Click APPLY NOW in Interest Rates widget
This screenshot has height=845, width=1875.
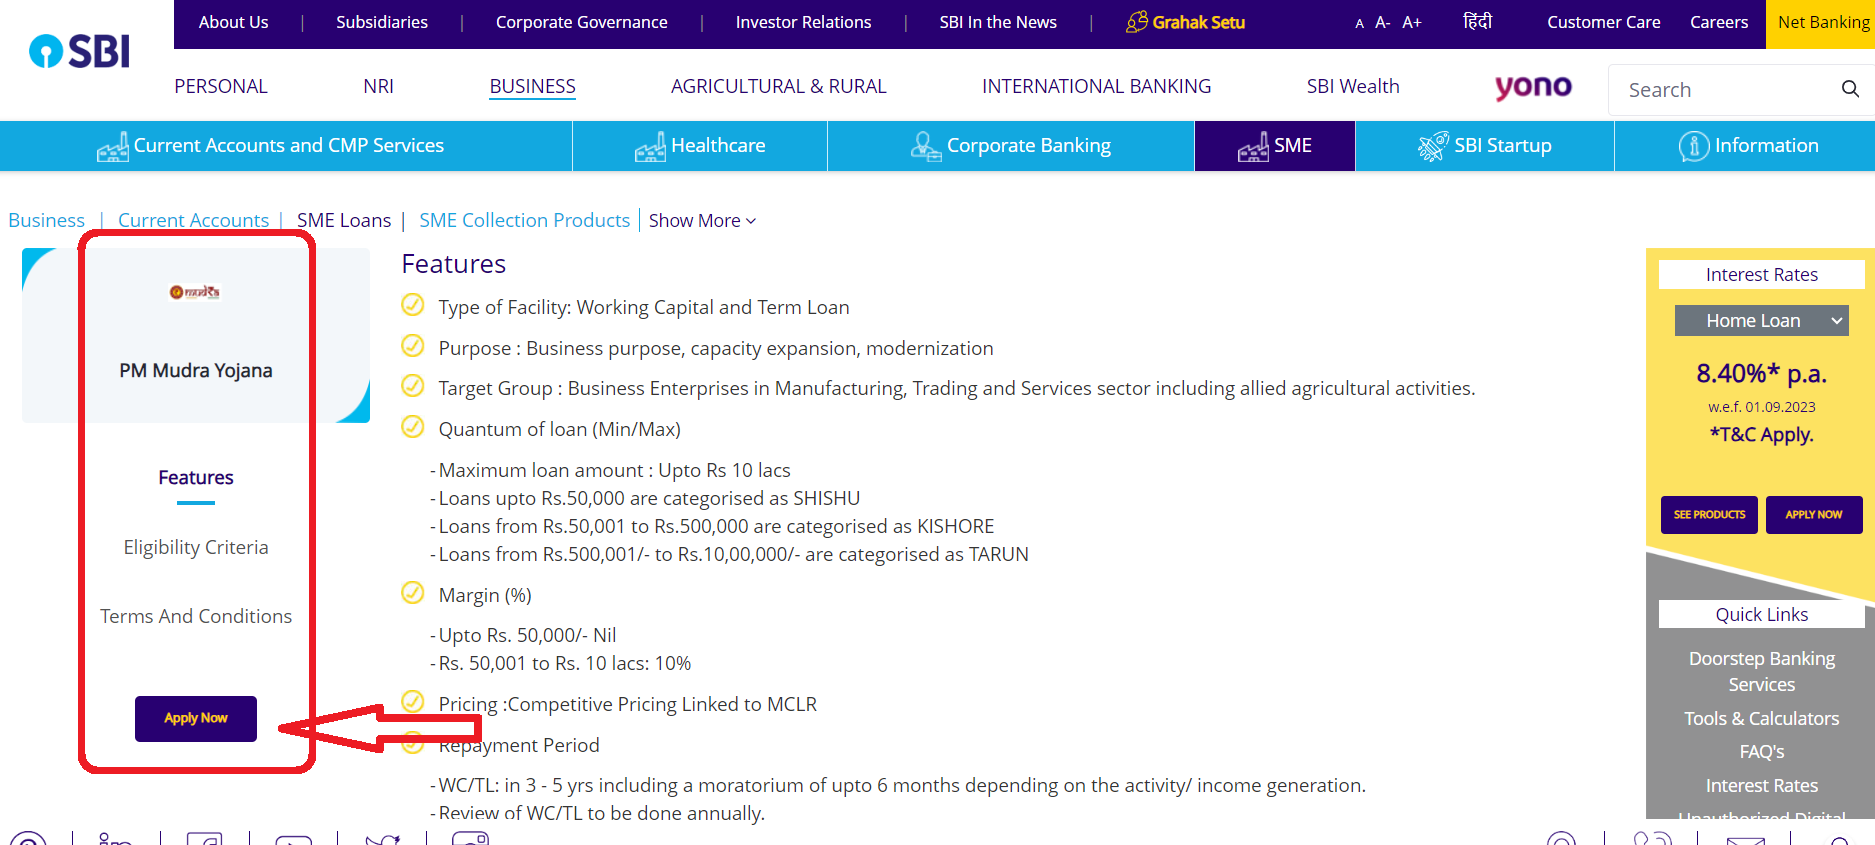pos(1814,515)
